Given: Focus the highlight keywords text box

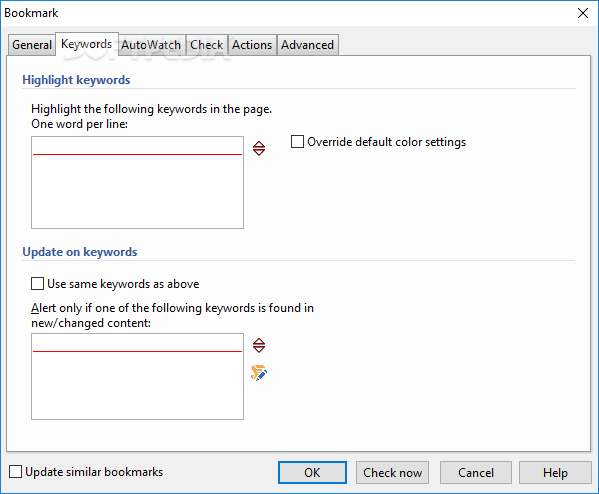Looking at the screenshot, I should (138, 183).
